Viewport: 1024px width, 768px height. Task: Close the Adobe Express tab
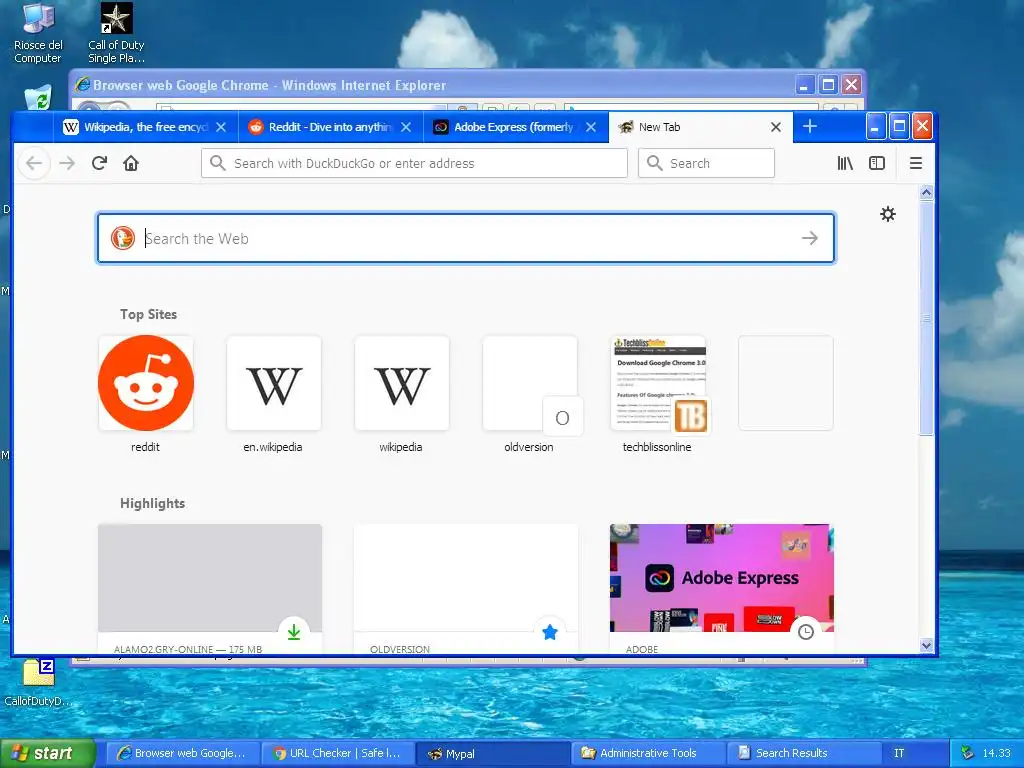(591, 127)
